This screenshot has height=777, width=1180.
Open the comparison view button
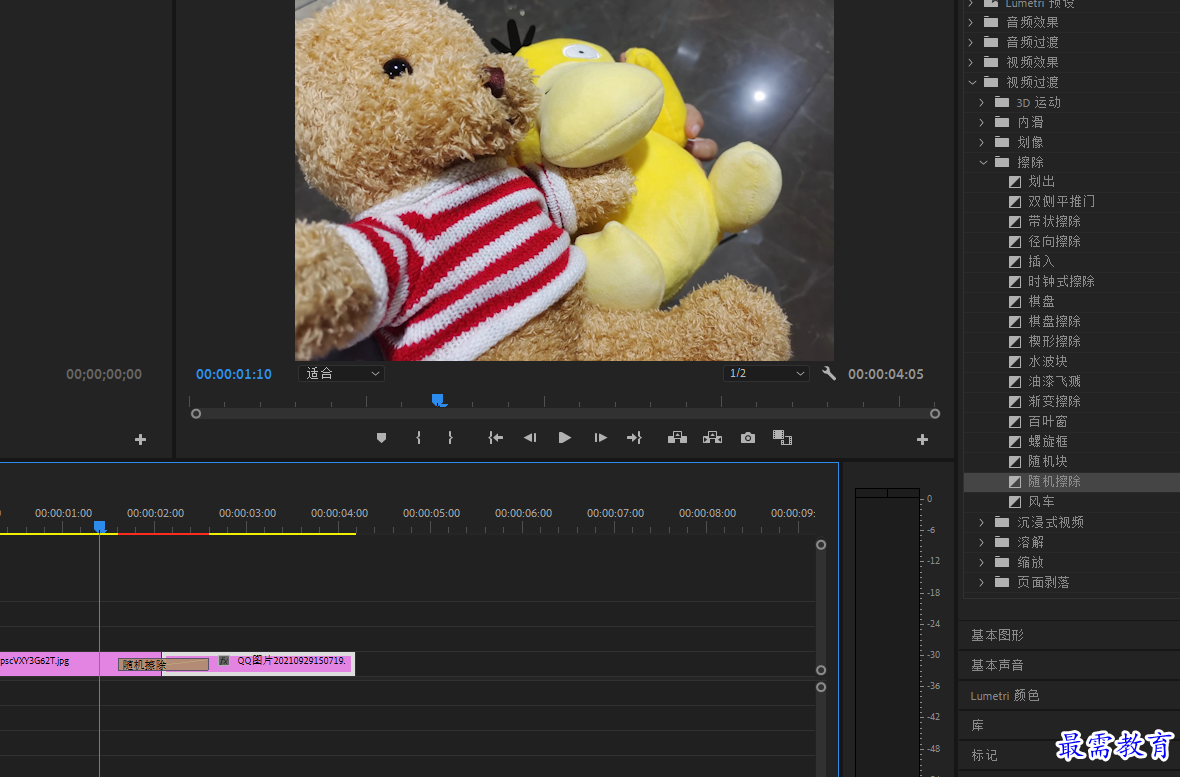(x=782, y=437)
